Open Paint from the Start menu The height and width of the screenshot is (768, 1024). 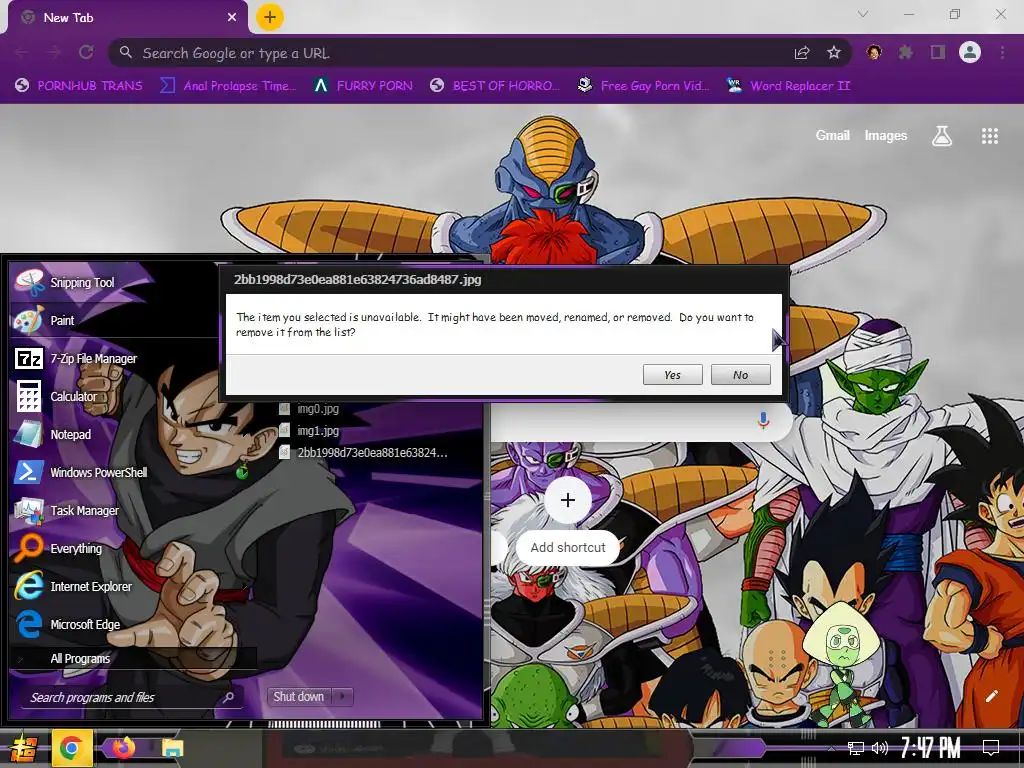pos(116,321)
